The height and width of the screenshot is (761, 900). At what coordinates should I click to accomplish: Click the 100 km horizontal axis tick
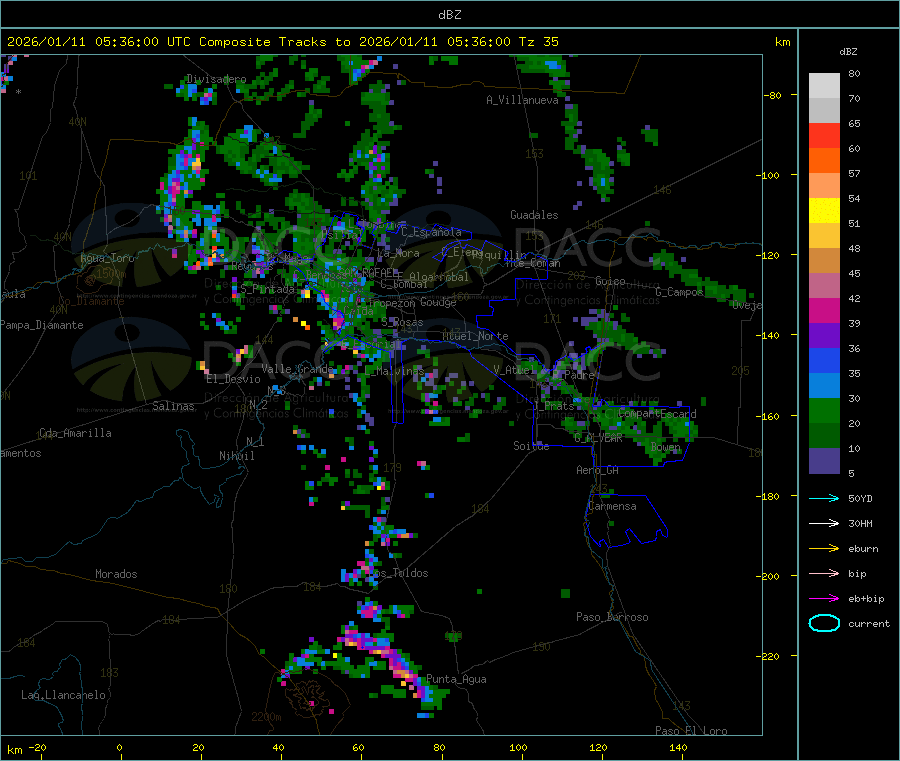(518, 748)
